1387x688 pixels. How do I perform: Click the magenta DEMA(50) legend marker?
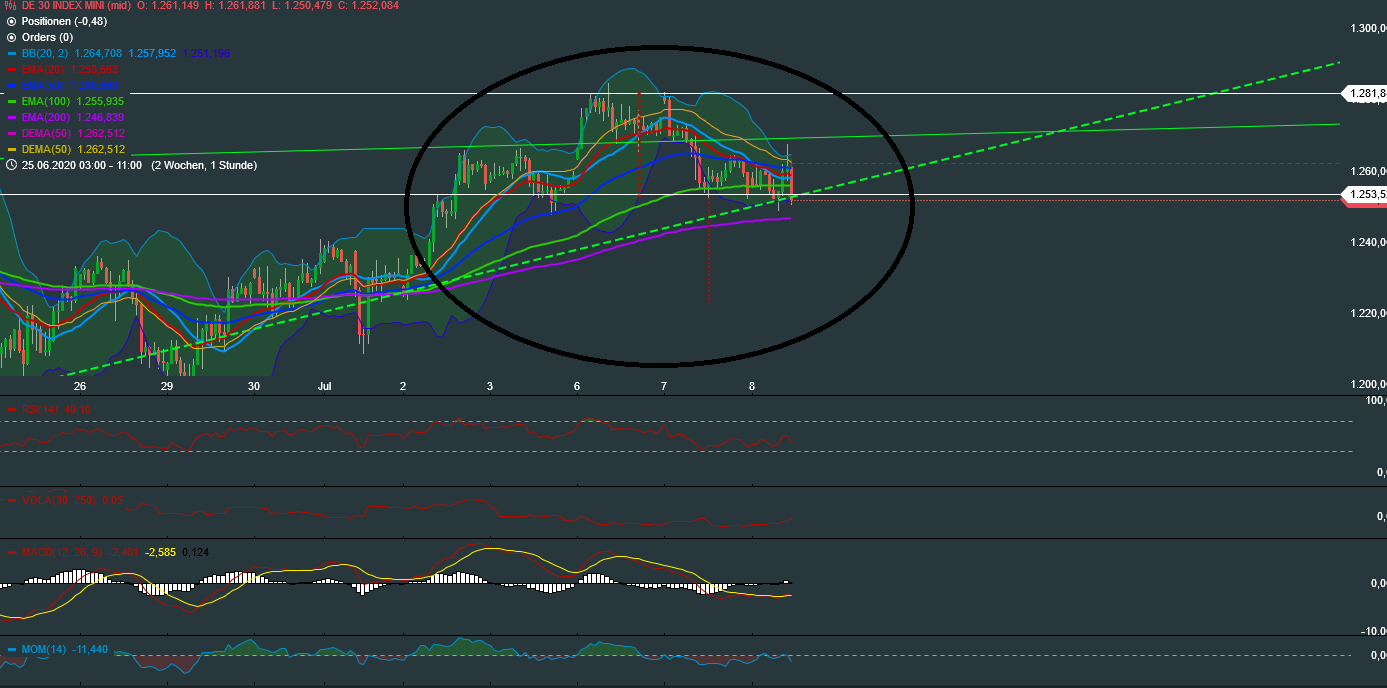click(x=10, y=132)
